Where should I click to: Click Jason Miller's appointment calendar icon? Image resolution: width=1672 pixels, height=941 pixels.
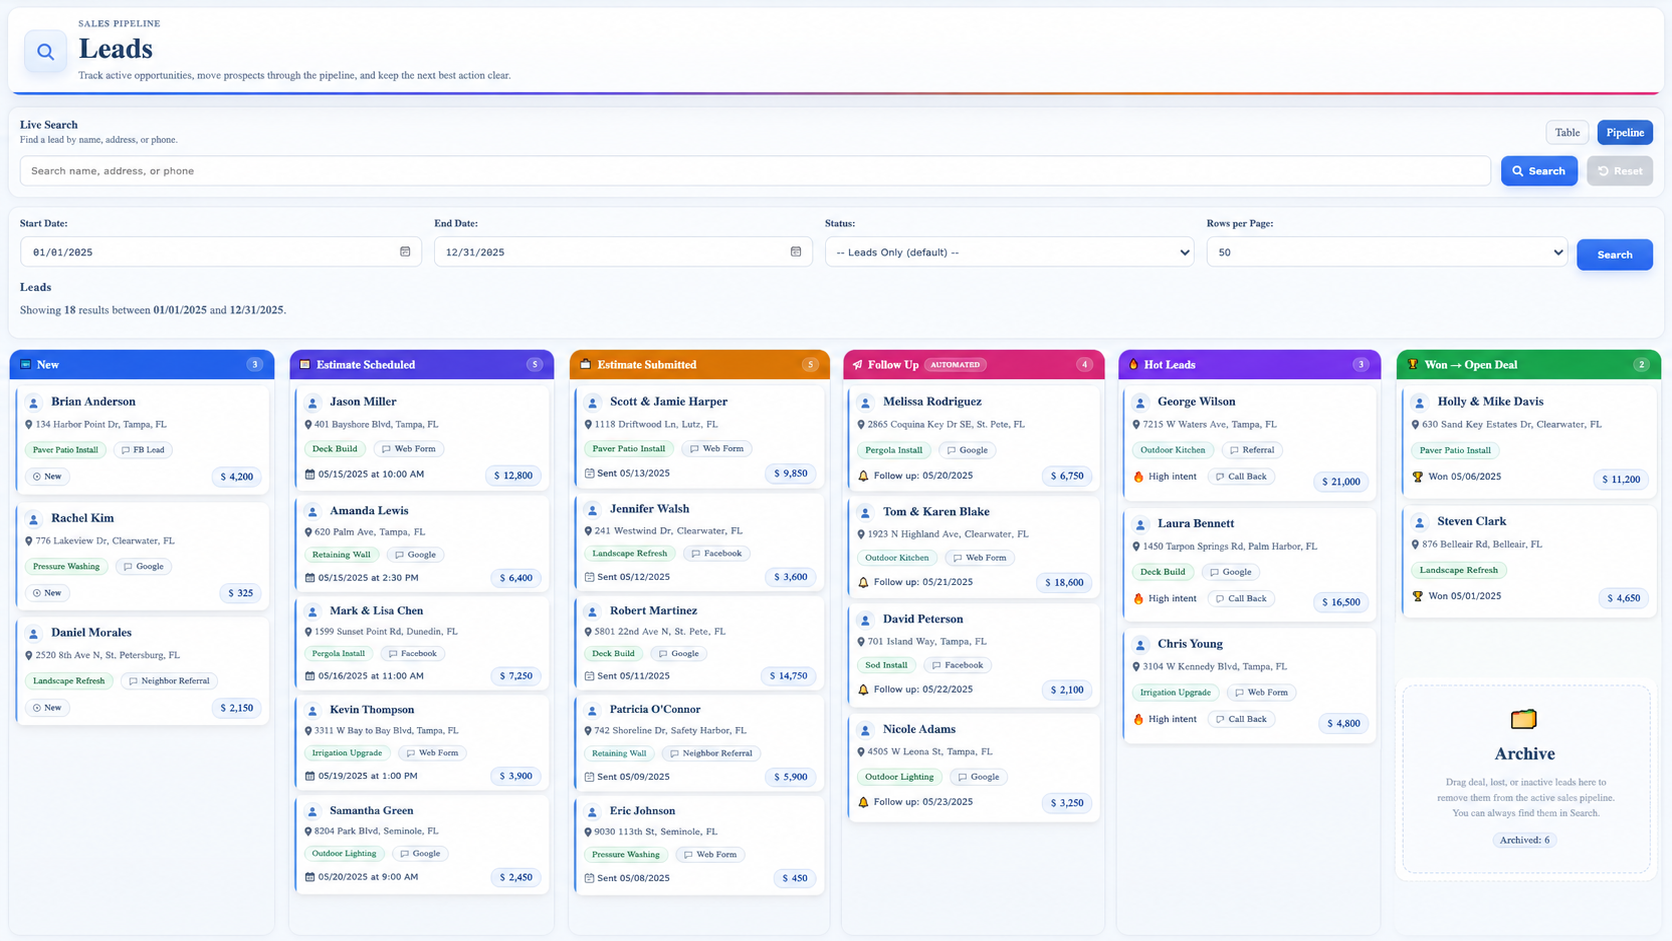[x=310, y=474]
